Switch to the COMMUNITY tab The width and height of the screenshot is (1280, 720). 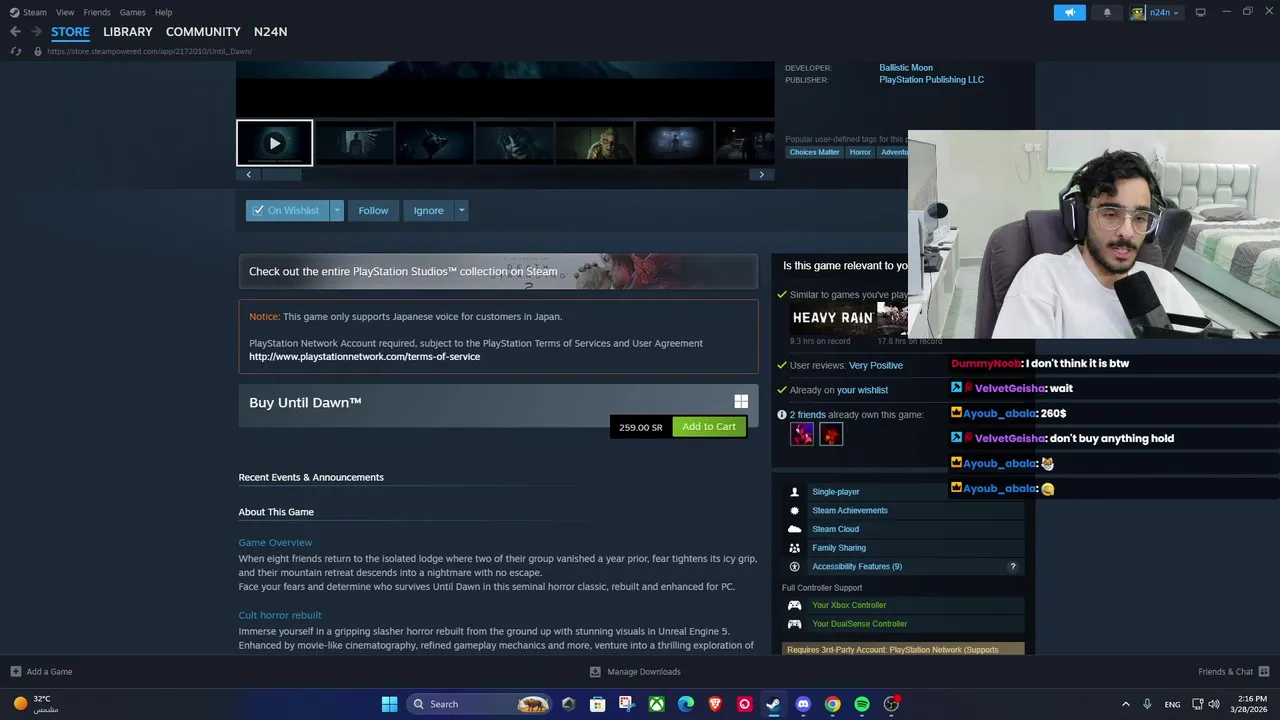point(203,32)
